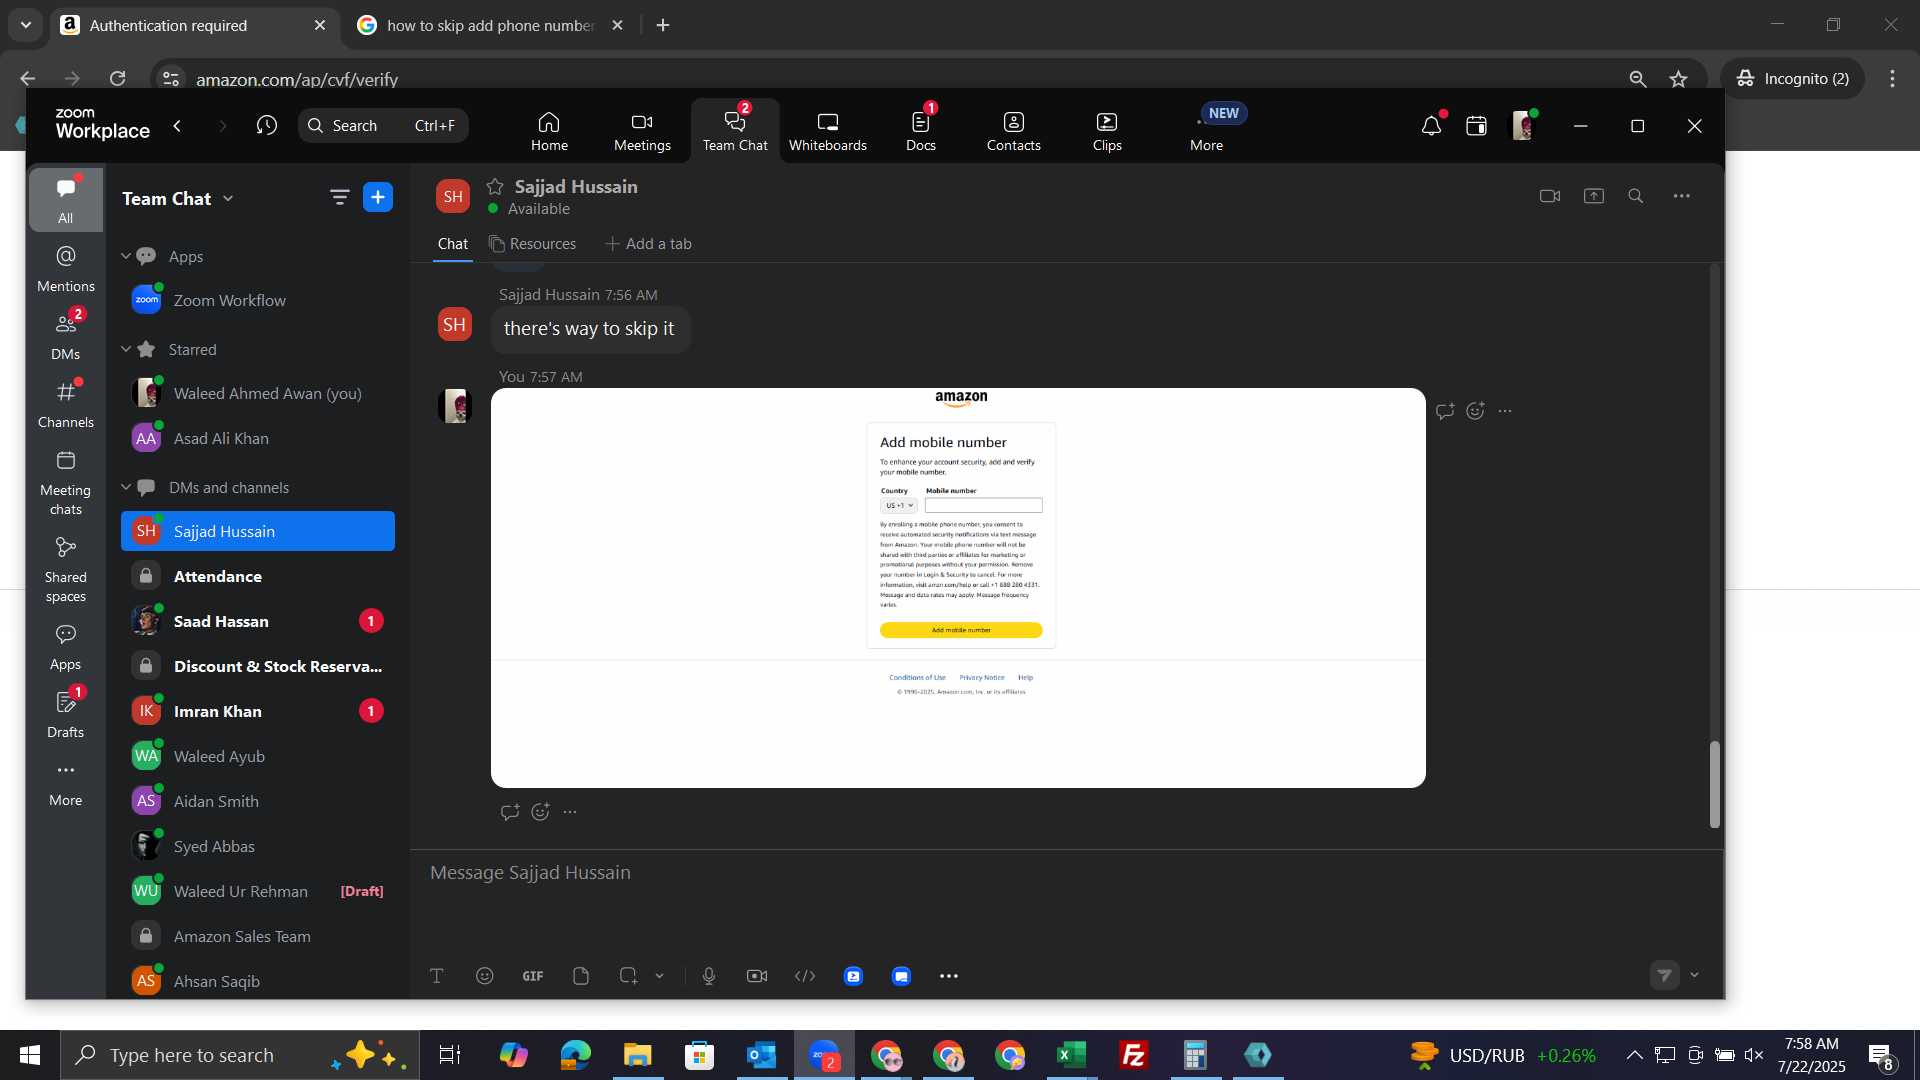This screenshot has width=1920, height=1080.
Task: Open the Amazon Sales Team channel
Action: 258,936
